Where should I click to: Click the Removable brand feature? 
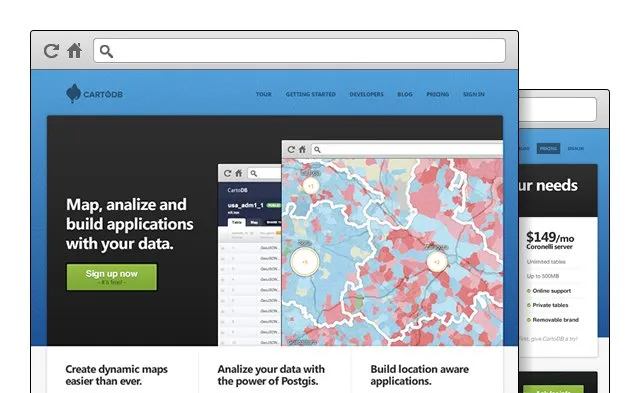point(553,320)
